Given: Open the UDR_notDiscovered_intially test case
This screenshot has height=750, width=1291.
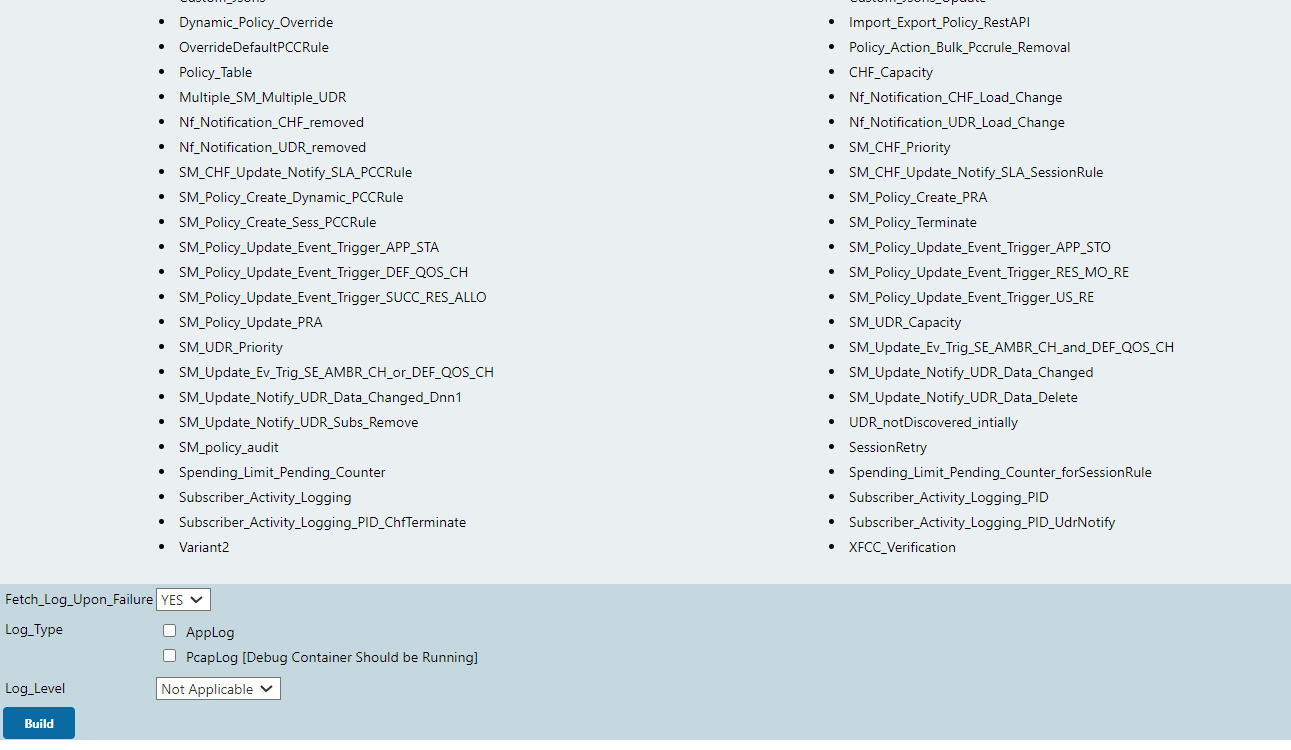Looking at the screenshot, I should [933, 422].
